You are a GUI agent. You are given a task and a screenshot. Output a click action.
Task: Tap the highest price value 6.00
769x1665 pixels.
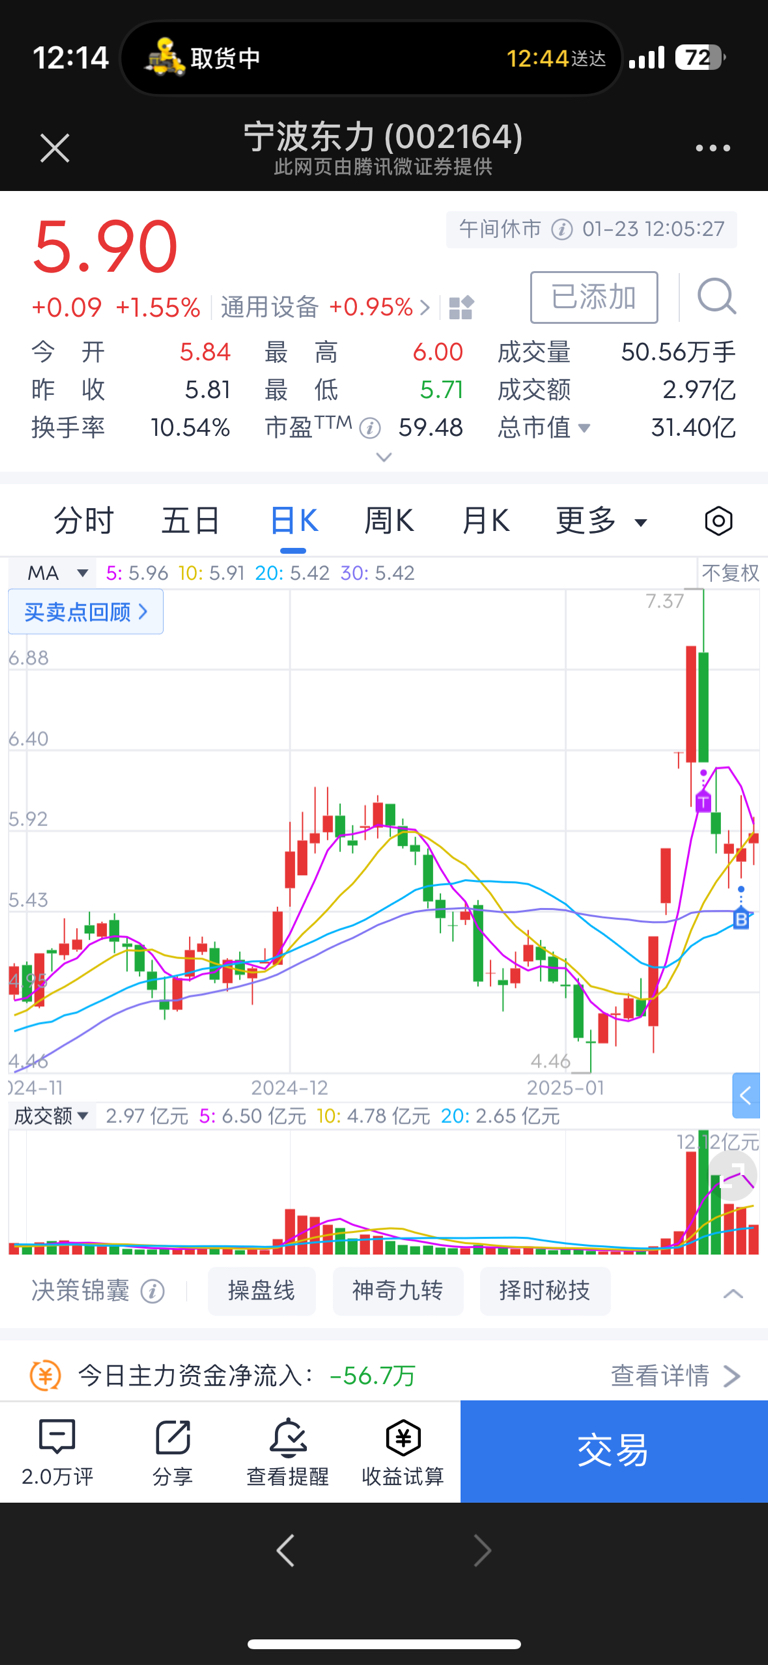pyautogui.click(x=438, y=352)
